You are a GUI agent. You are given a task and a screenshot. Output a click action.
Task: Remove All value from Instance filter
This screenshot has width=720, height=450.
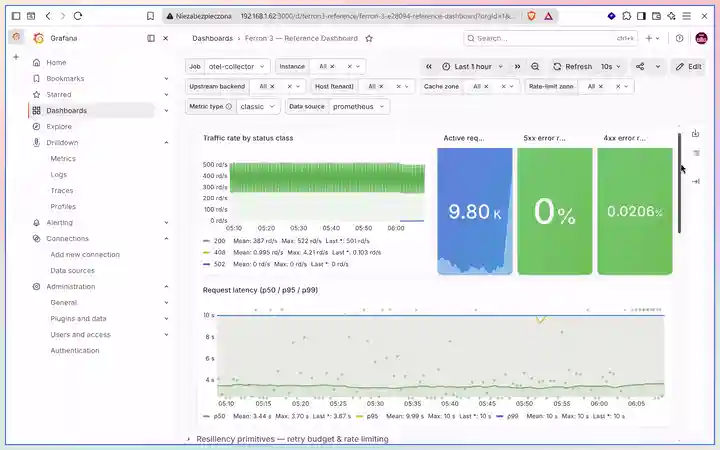click(332, 67)
